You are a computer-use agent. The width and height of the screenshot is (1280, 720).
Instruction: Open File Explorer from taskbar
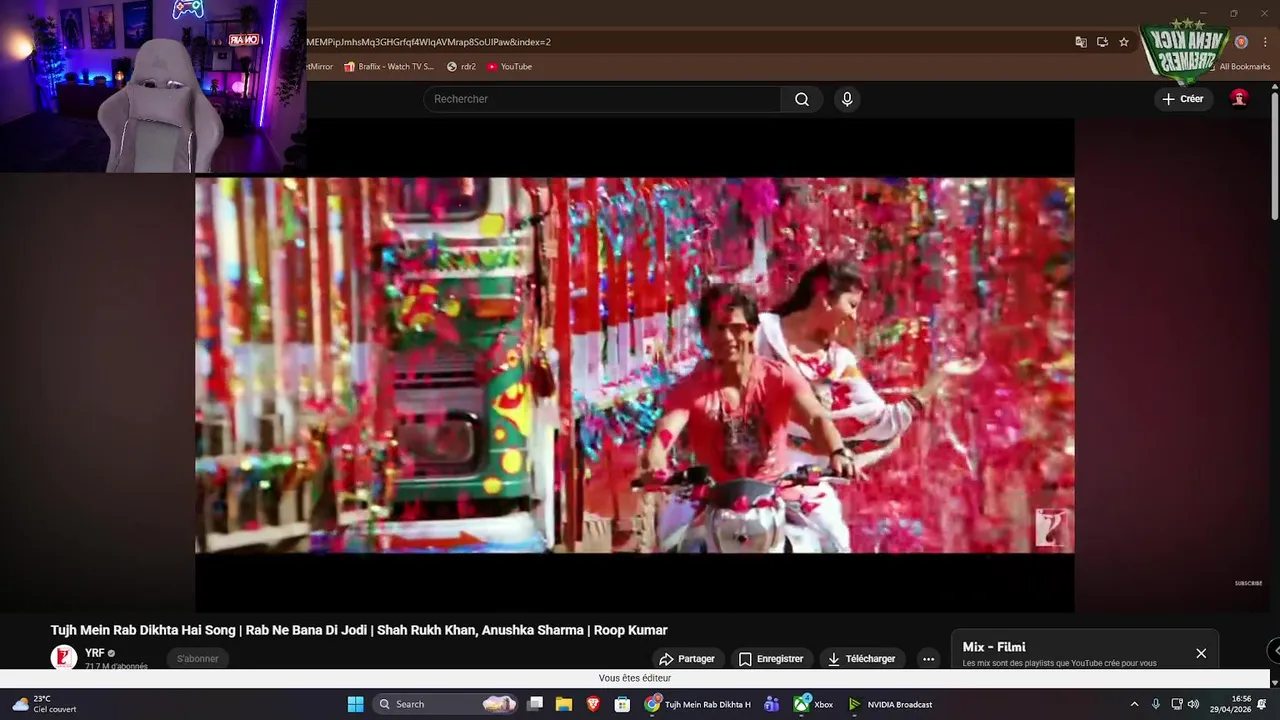click(x=564, y=704)
